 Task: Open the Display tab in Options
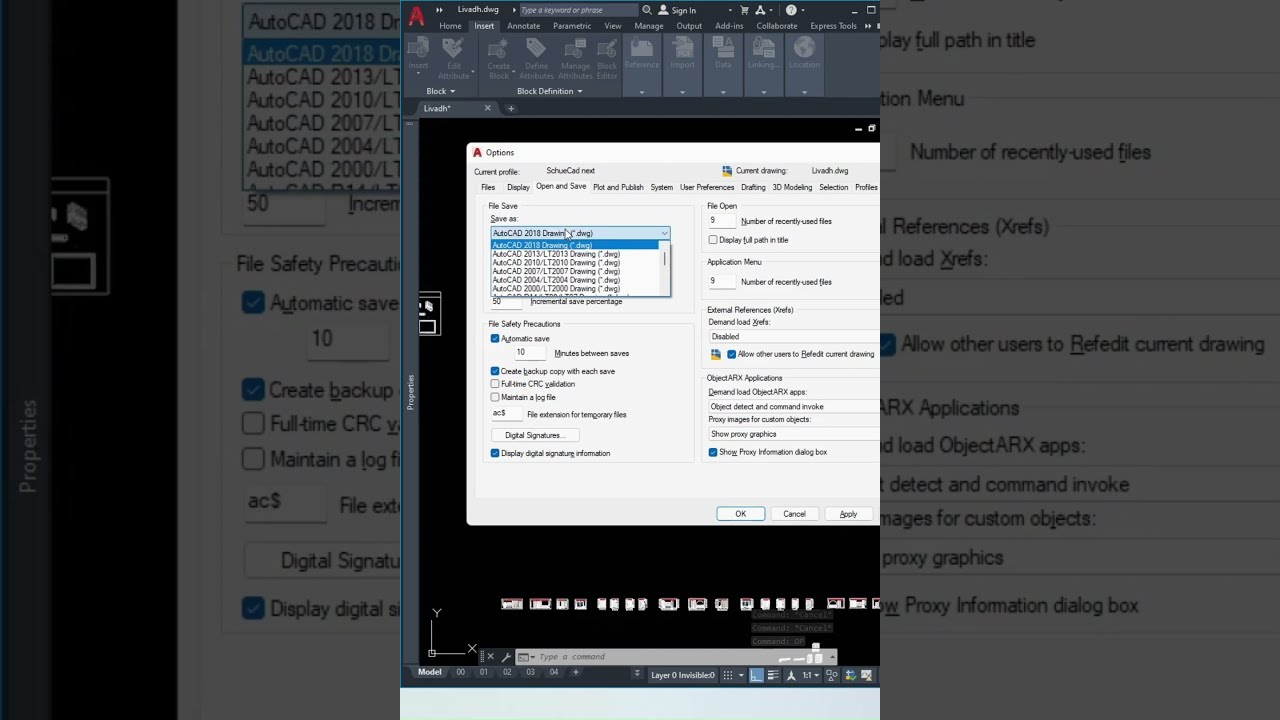pyautogui.click(x=518, y=187)
